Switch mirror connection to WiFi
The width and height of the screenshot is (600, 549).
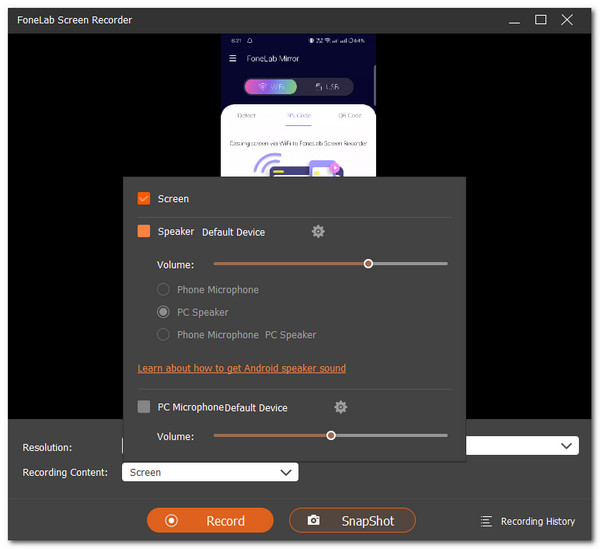click(271, 87)
